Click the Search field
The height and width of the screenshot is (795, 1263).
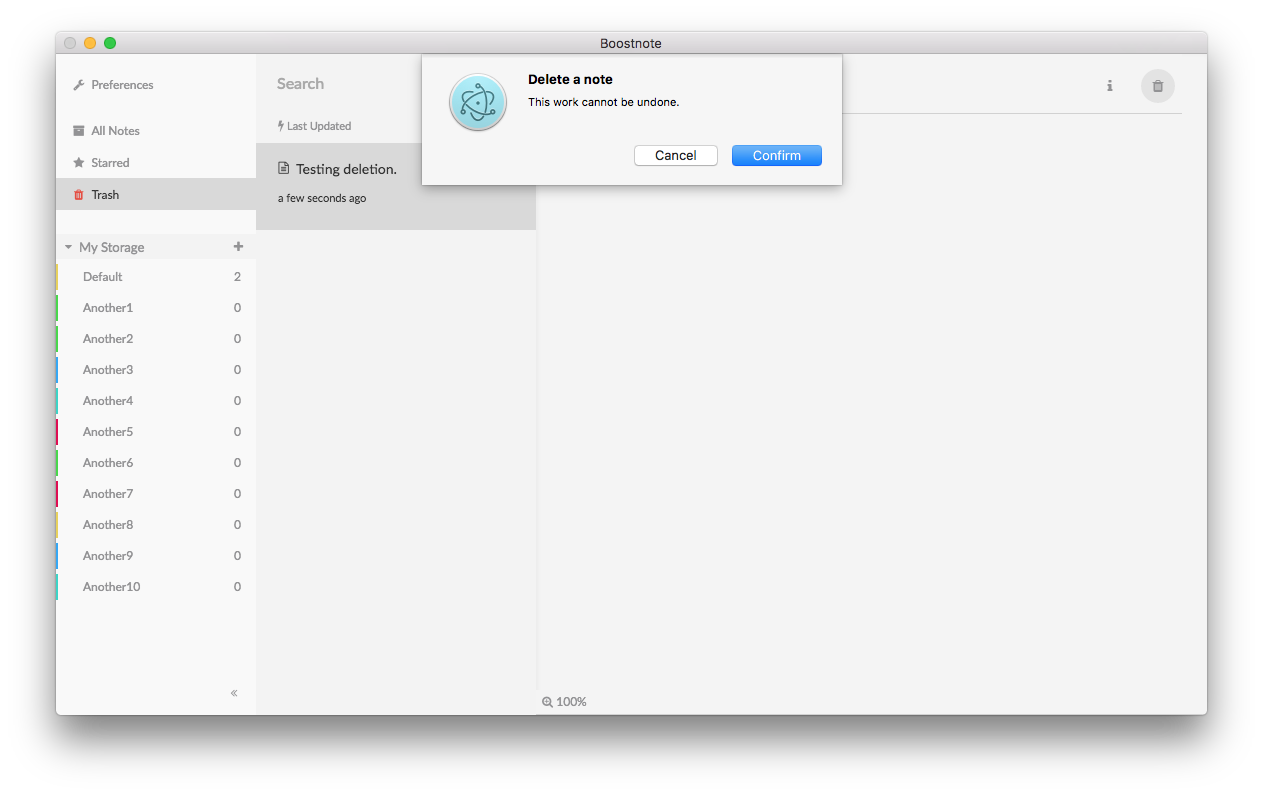point(300,84)
